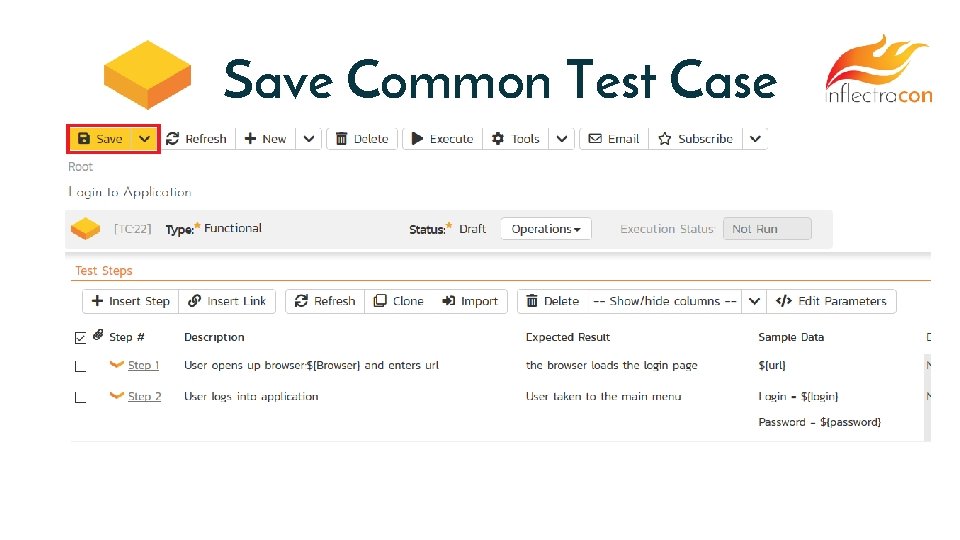Click the Email envelope icon

pos(595,139)
